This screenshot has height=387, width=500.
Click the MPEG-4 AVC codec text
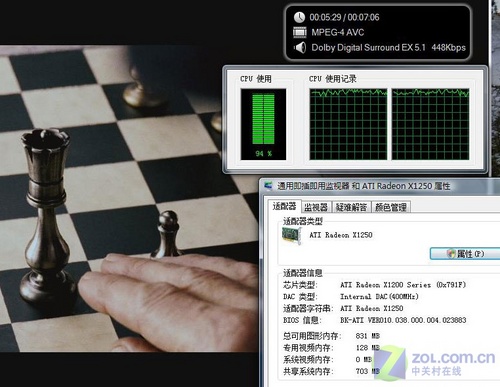pos(338,32)
